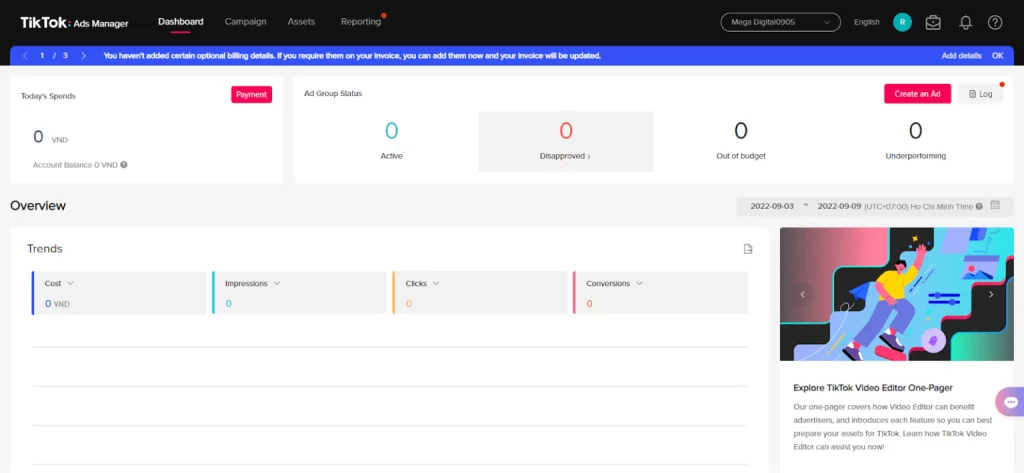
Task: Open the Dashboard tab
Action: [180, 22]
